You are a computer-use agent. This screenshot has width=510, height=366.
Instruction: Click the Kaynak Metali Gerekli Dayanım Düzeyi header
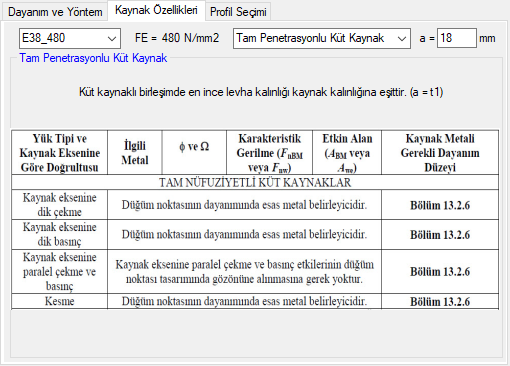pyautogui.click(x=440, y=153)
